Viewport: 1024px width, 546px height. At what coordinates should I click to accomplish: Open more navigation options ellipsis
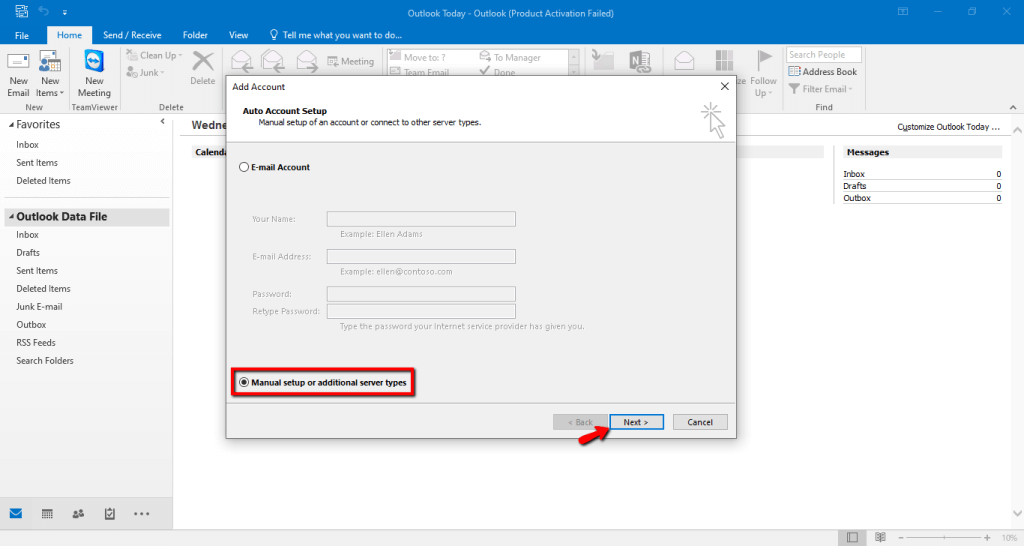141,514
